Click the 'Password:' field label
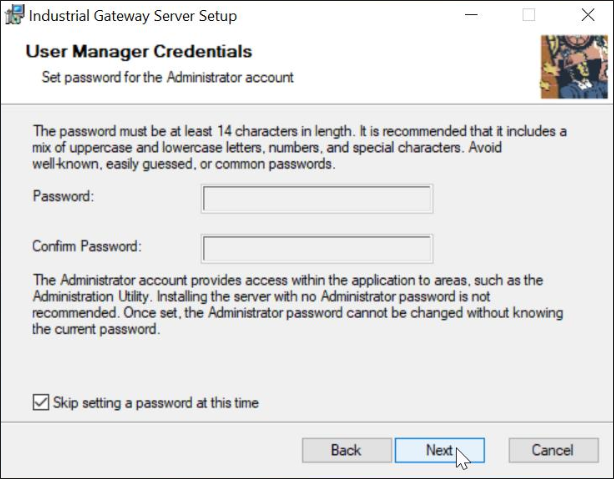 tap(63, 196)
